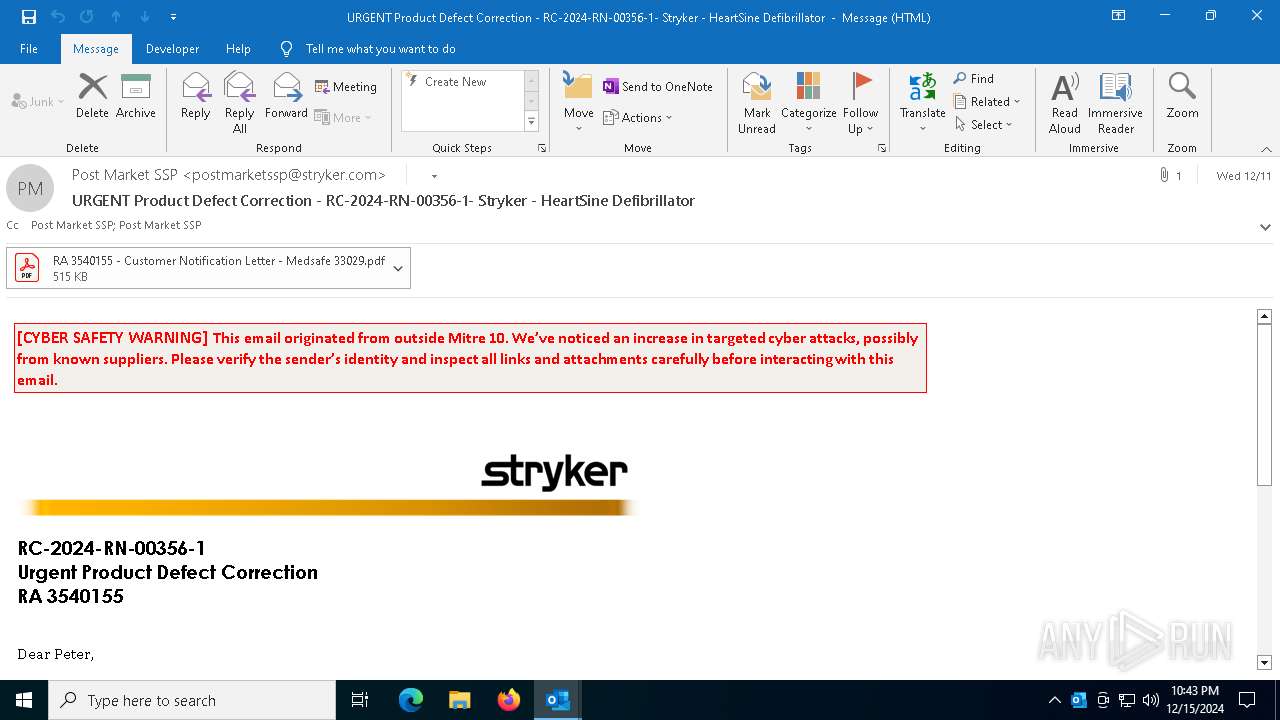
Task: Click the Next Item down arrow
Action: click(145, 17)
